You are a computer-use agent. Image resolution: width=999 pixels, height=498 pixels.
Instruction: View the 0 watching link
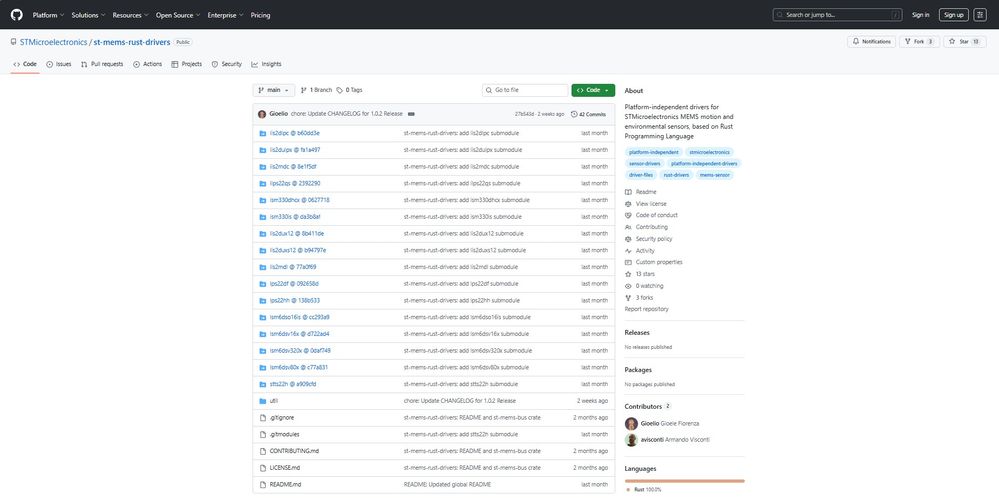(x=644, y=286)
